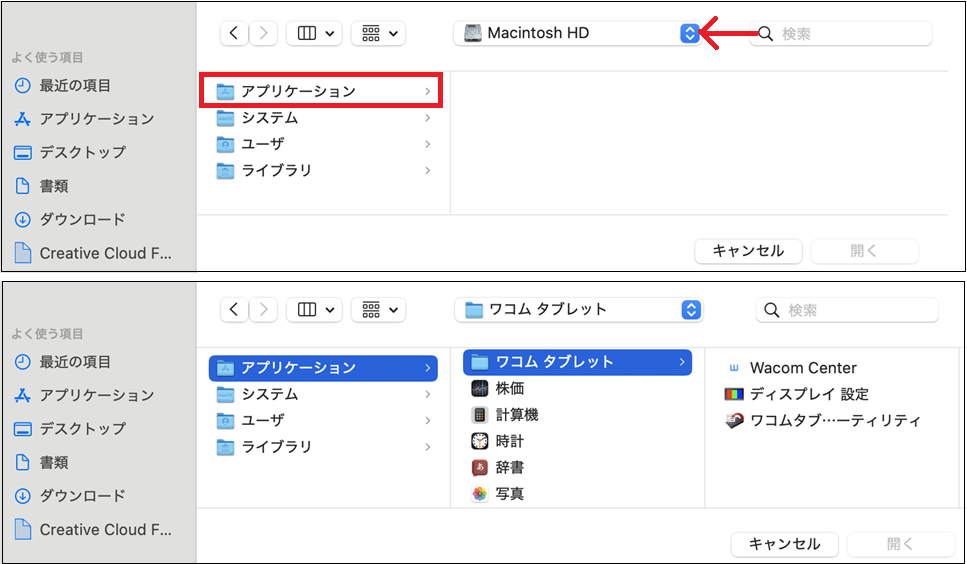Select アプリケーション in top dialog sidebar

pyautogui.click(x=84, y=119)
